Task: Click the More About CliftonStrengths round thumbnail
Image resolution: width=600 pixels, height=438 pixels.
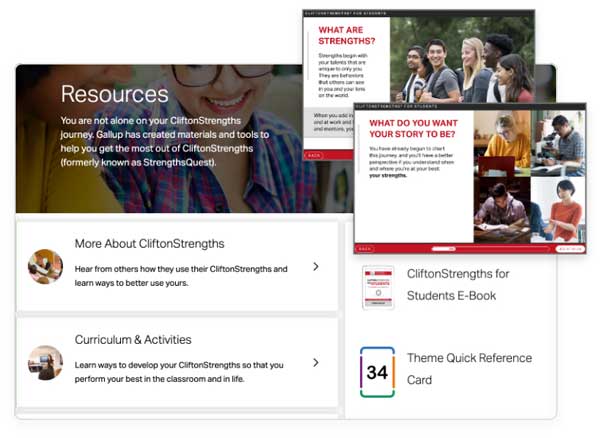Action: (x=46, y=267)
